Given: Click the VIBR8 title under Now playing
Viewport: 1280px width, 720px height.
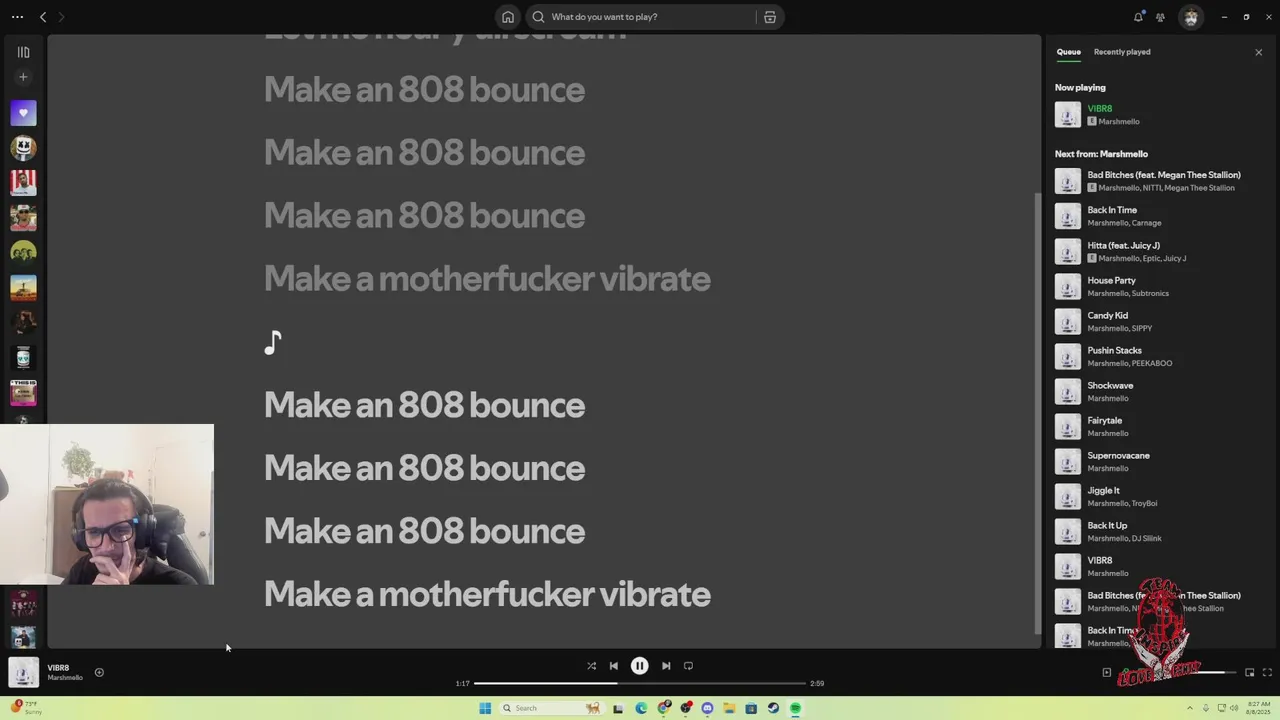Looking at the screenshot, I should (1099, 108).
